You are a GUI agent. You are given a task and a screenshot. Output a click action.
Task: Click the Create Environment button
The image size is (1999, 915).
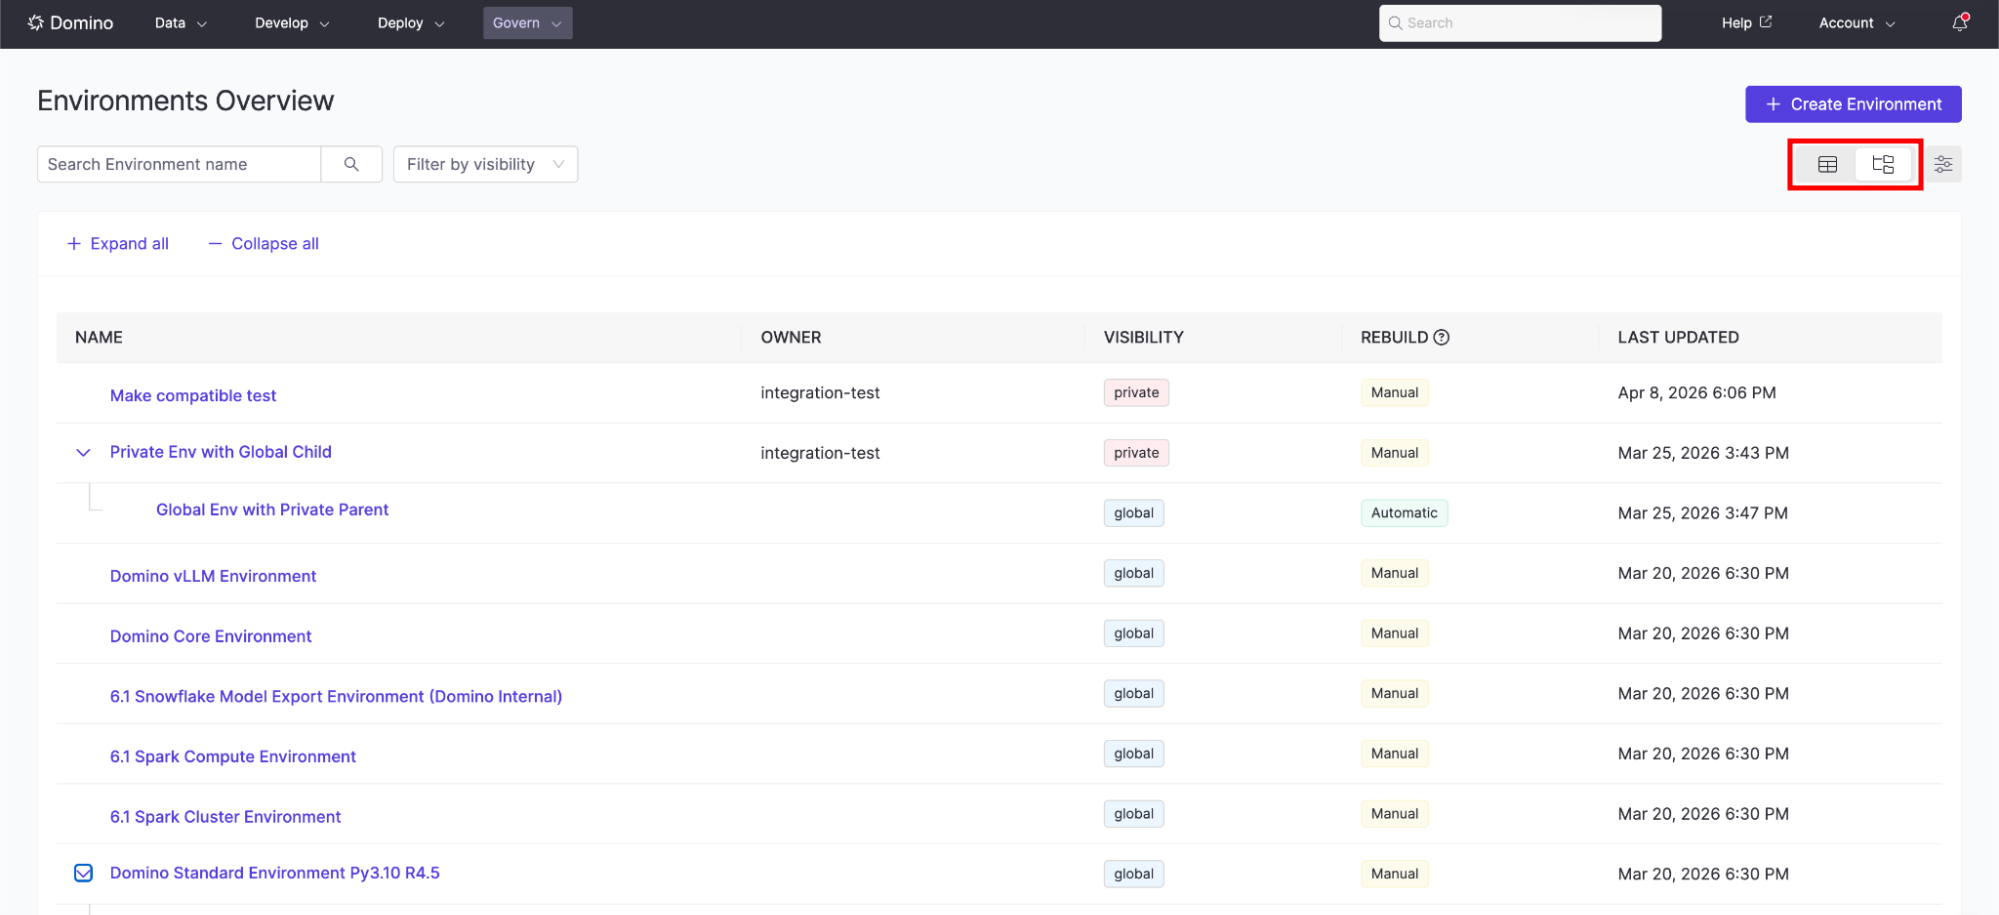tap(1852, 105)
